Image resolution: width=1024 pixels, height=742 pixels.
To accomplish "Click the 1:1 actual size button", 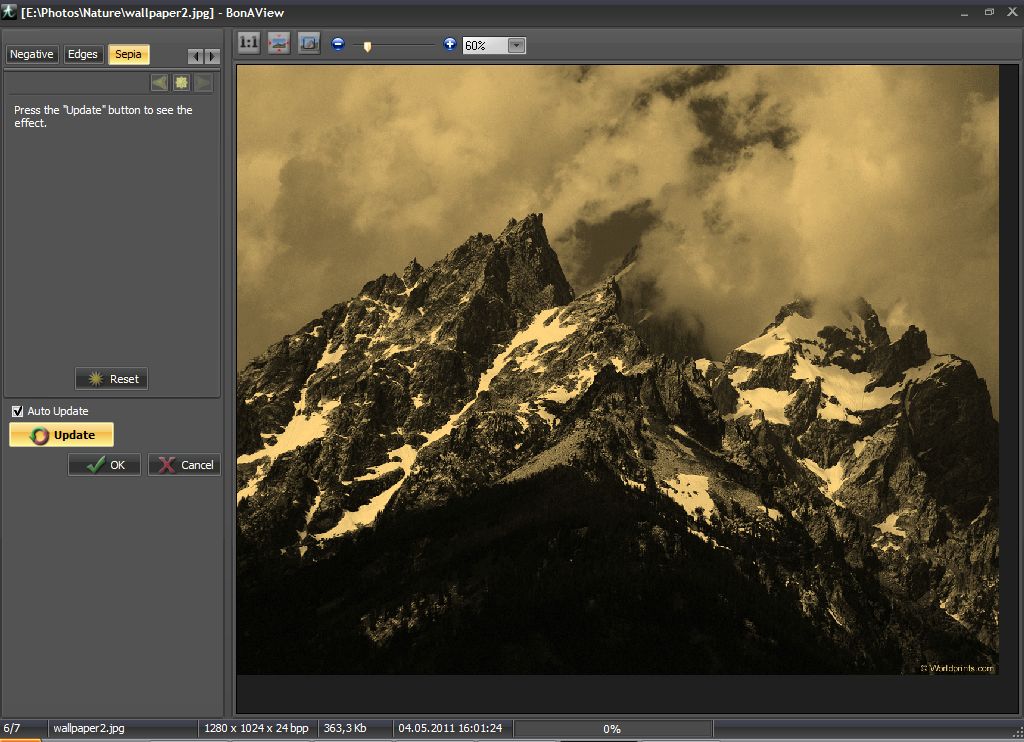I will click(248, 45).
